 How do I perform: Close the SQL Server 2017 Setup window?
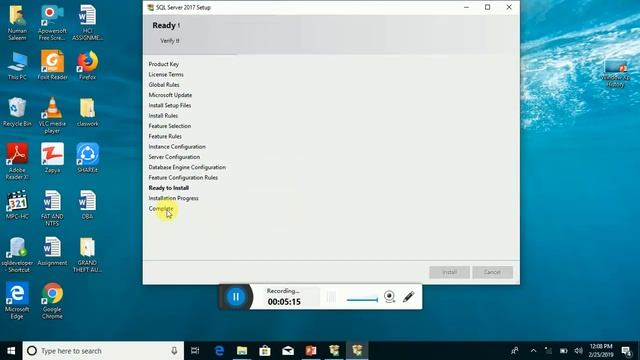[509, 7]
